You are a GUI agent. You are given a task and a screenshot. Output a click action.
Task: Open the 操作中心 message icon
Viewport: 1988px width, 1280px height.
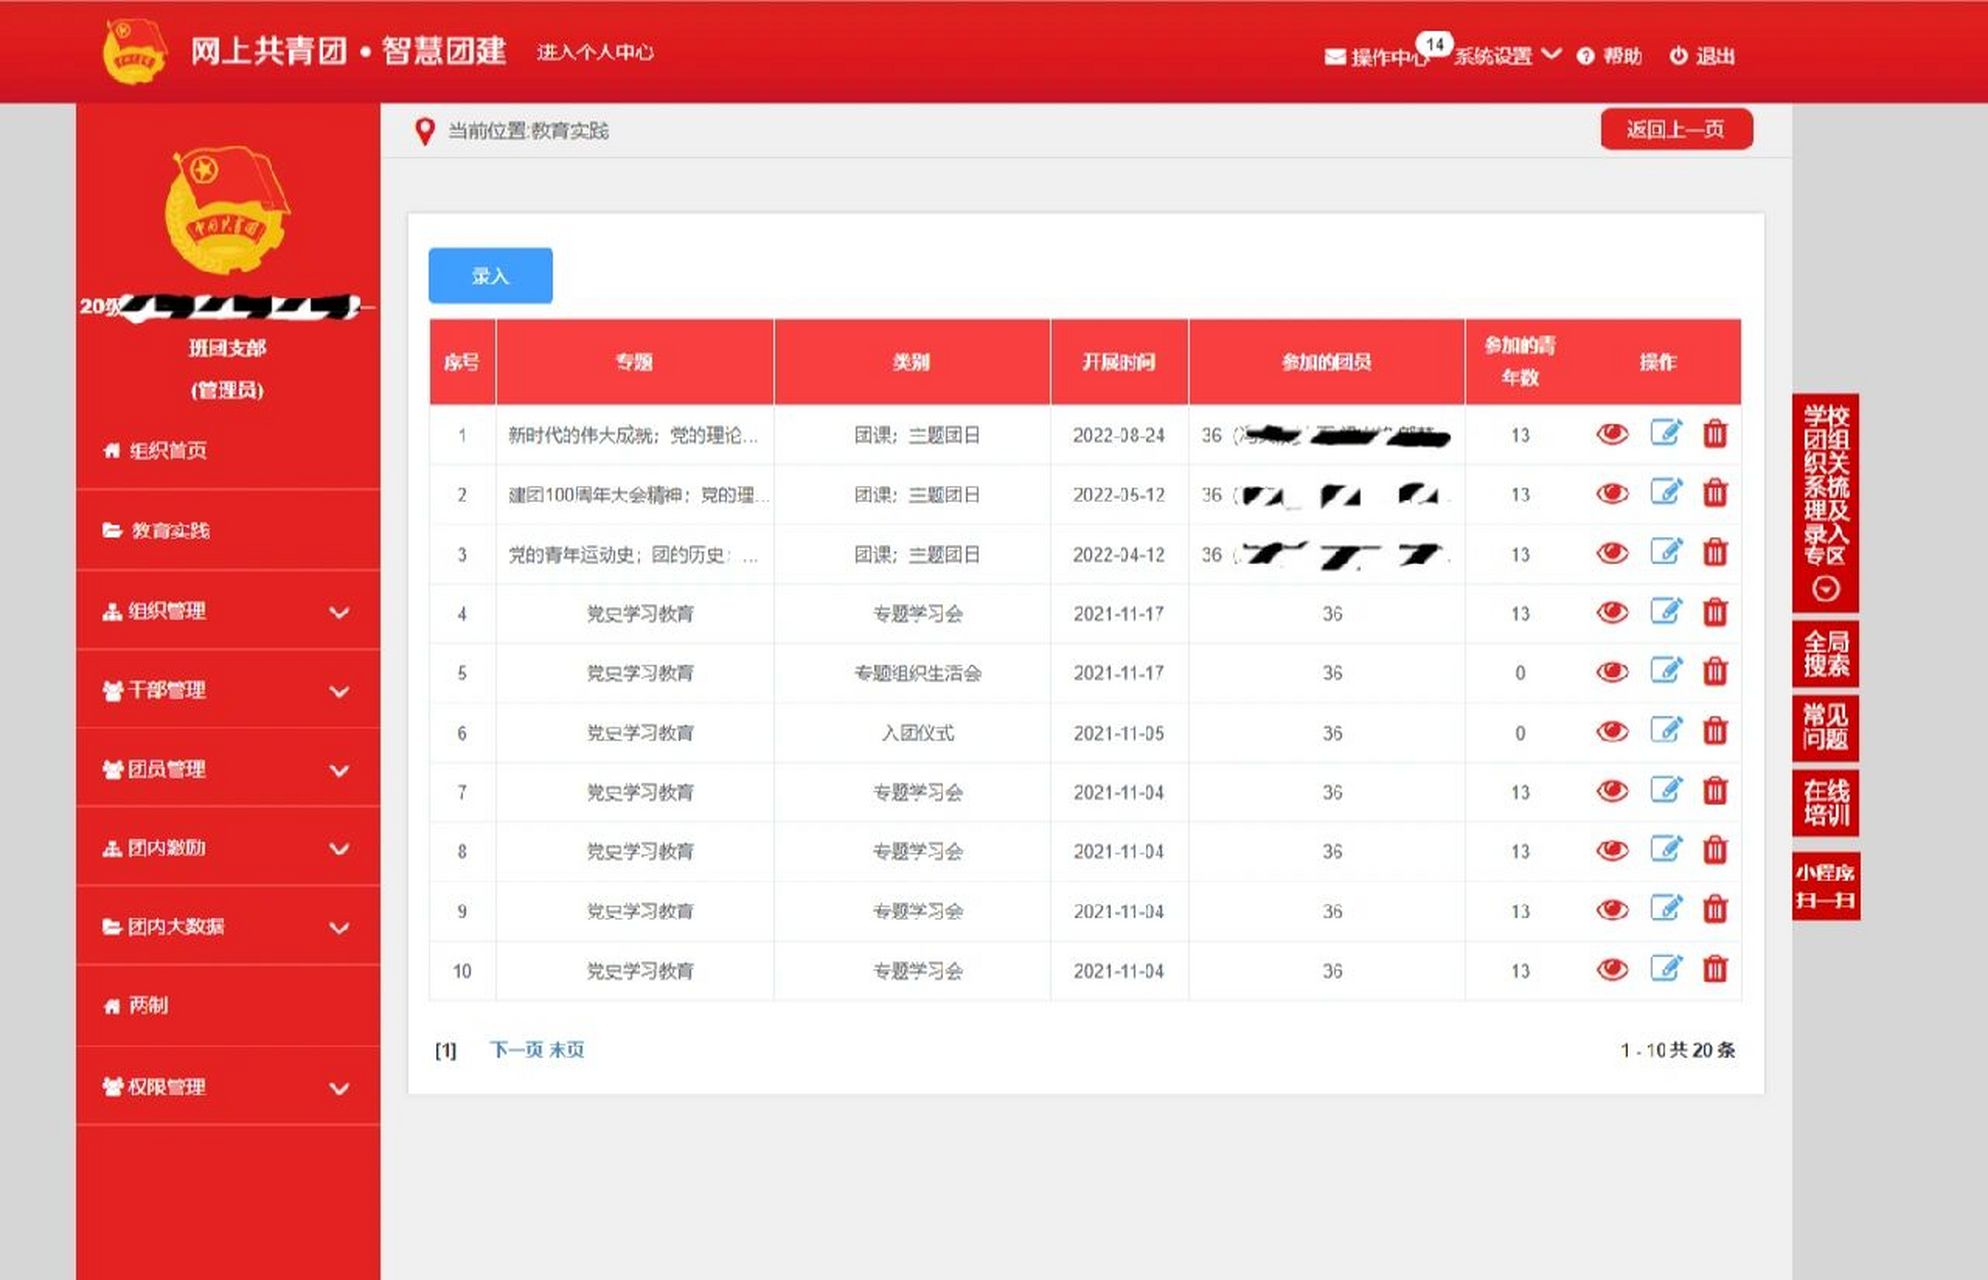click(1333, 57)
